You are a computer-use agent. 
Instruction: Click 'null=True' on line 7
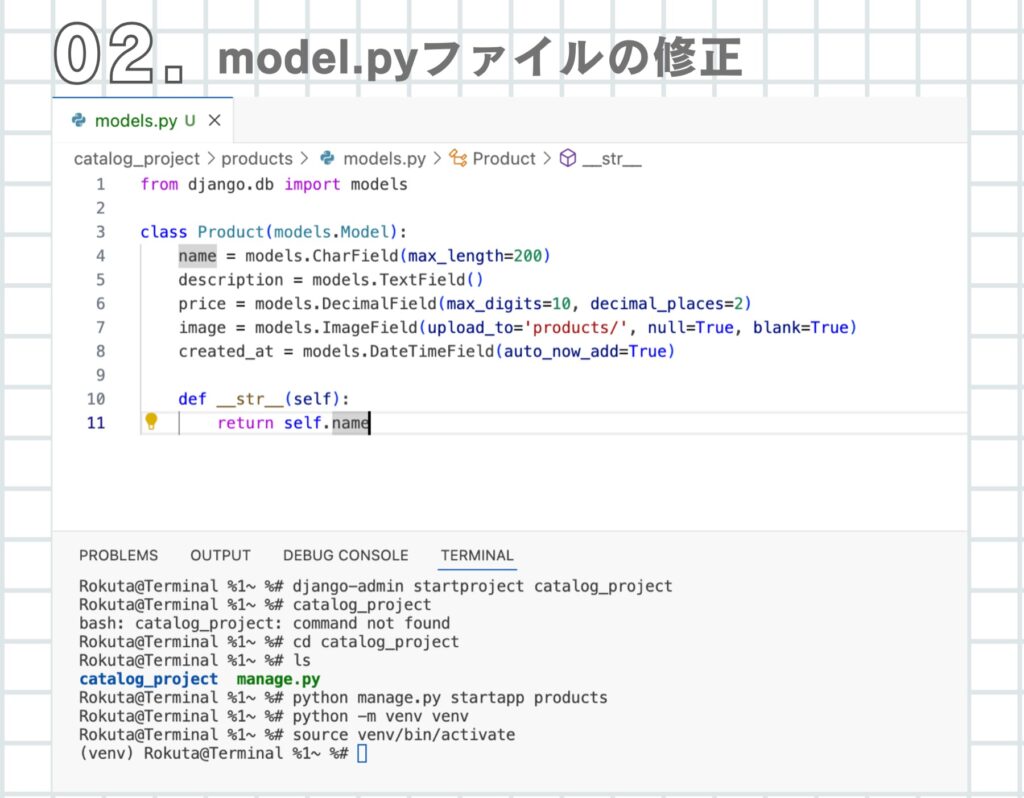(x=690, y=327)
